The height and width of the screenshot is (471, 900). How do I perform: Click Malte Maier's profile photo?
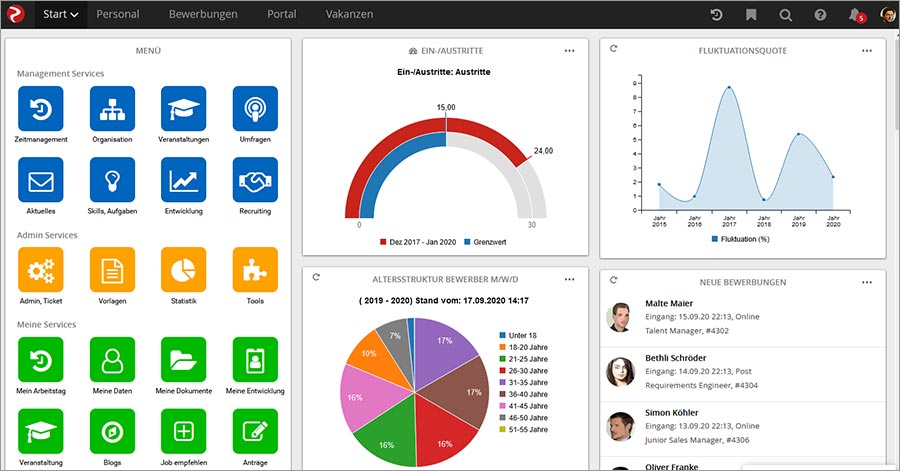point(620,317)
